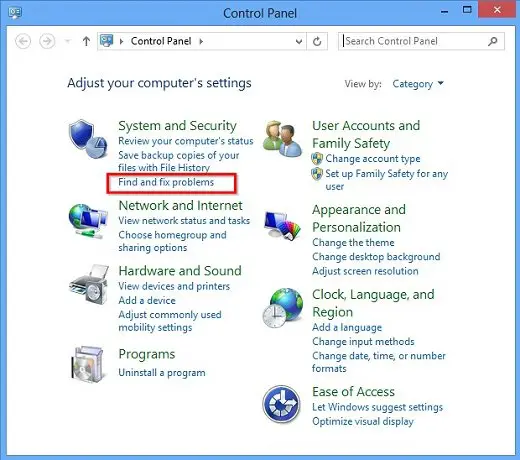
Task: Click the Appearance and Personalization monitor icon
Action: point(282,226)
